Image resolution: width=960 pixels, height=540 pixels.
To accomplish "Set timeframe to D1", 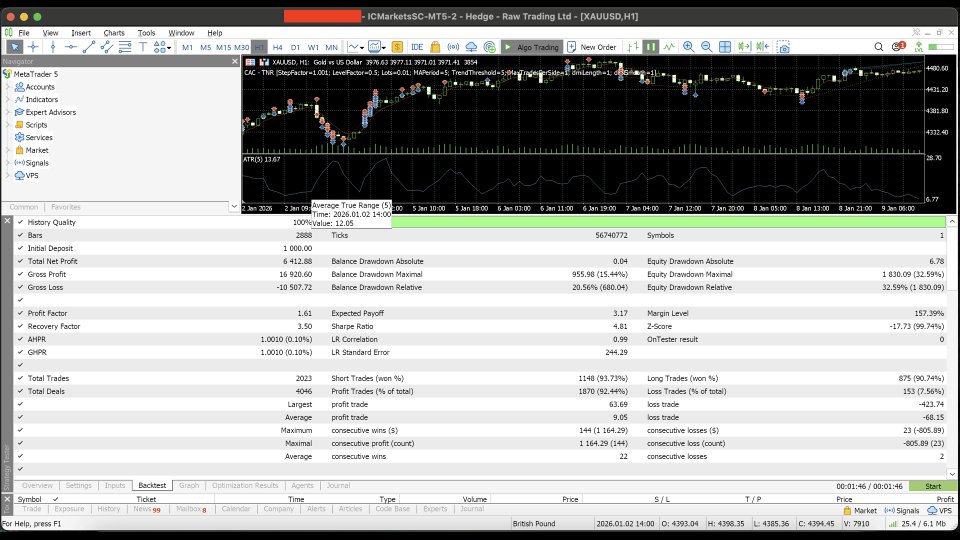I will (295, 47).
